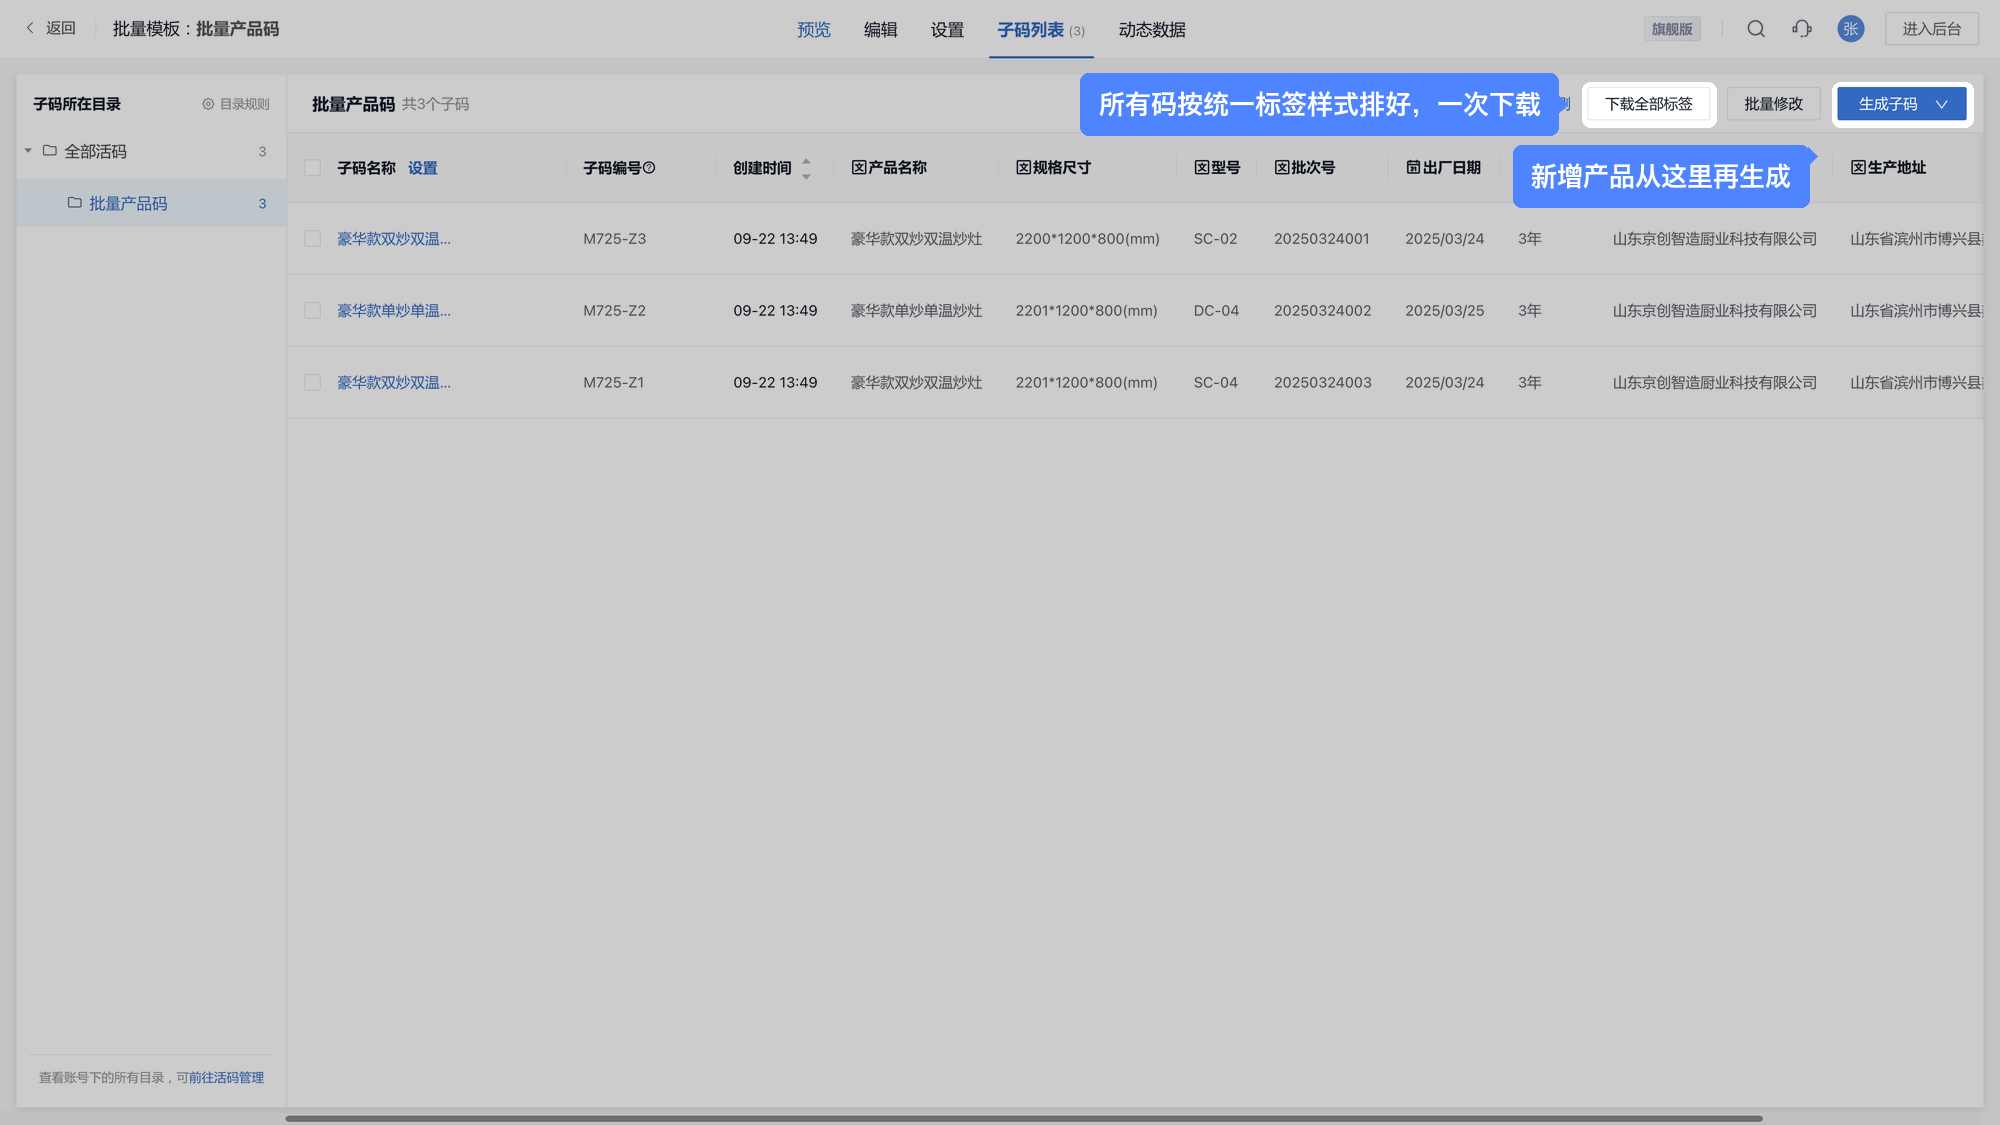Click the 产品名称 column header
The width and height of the screenshot is (2000, 1125).
click(x=889, y=168)
